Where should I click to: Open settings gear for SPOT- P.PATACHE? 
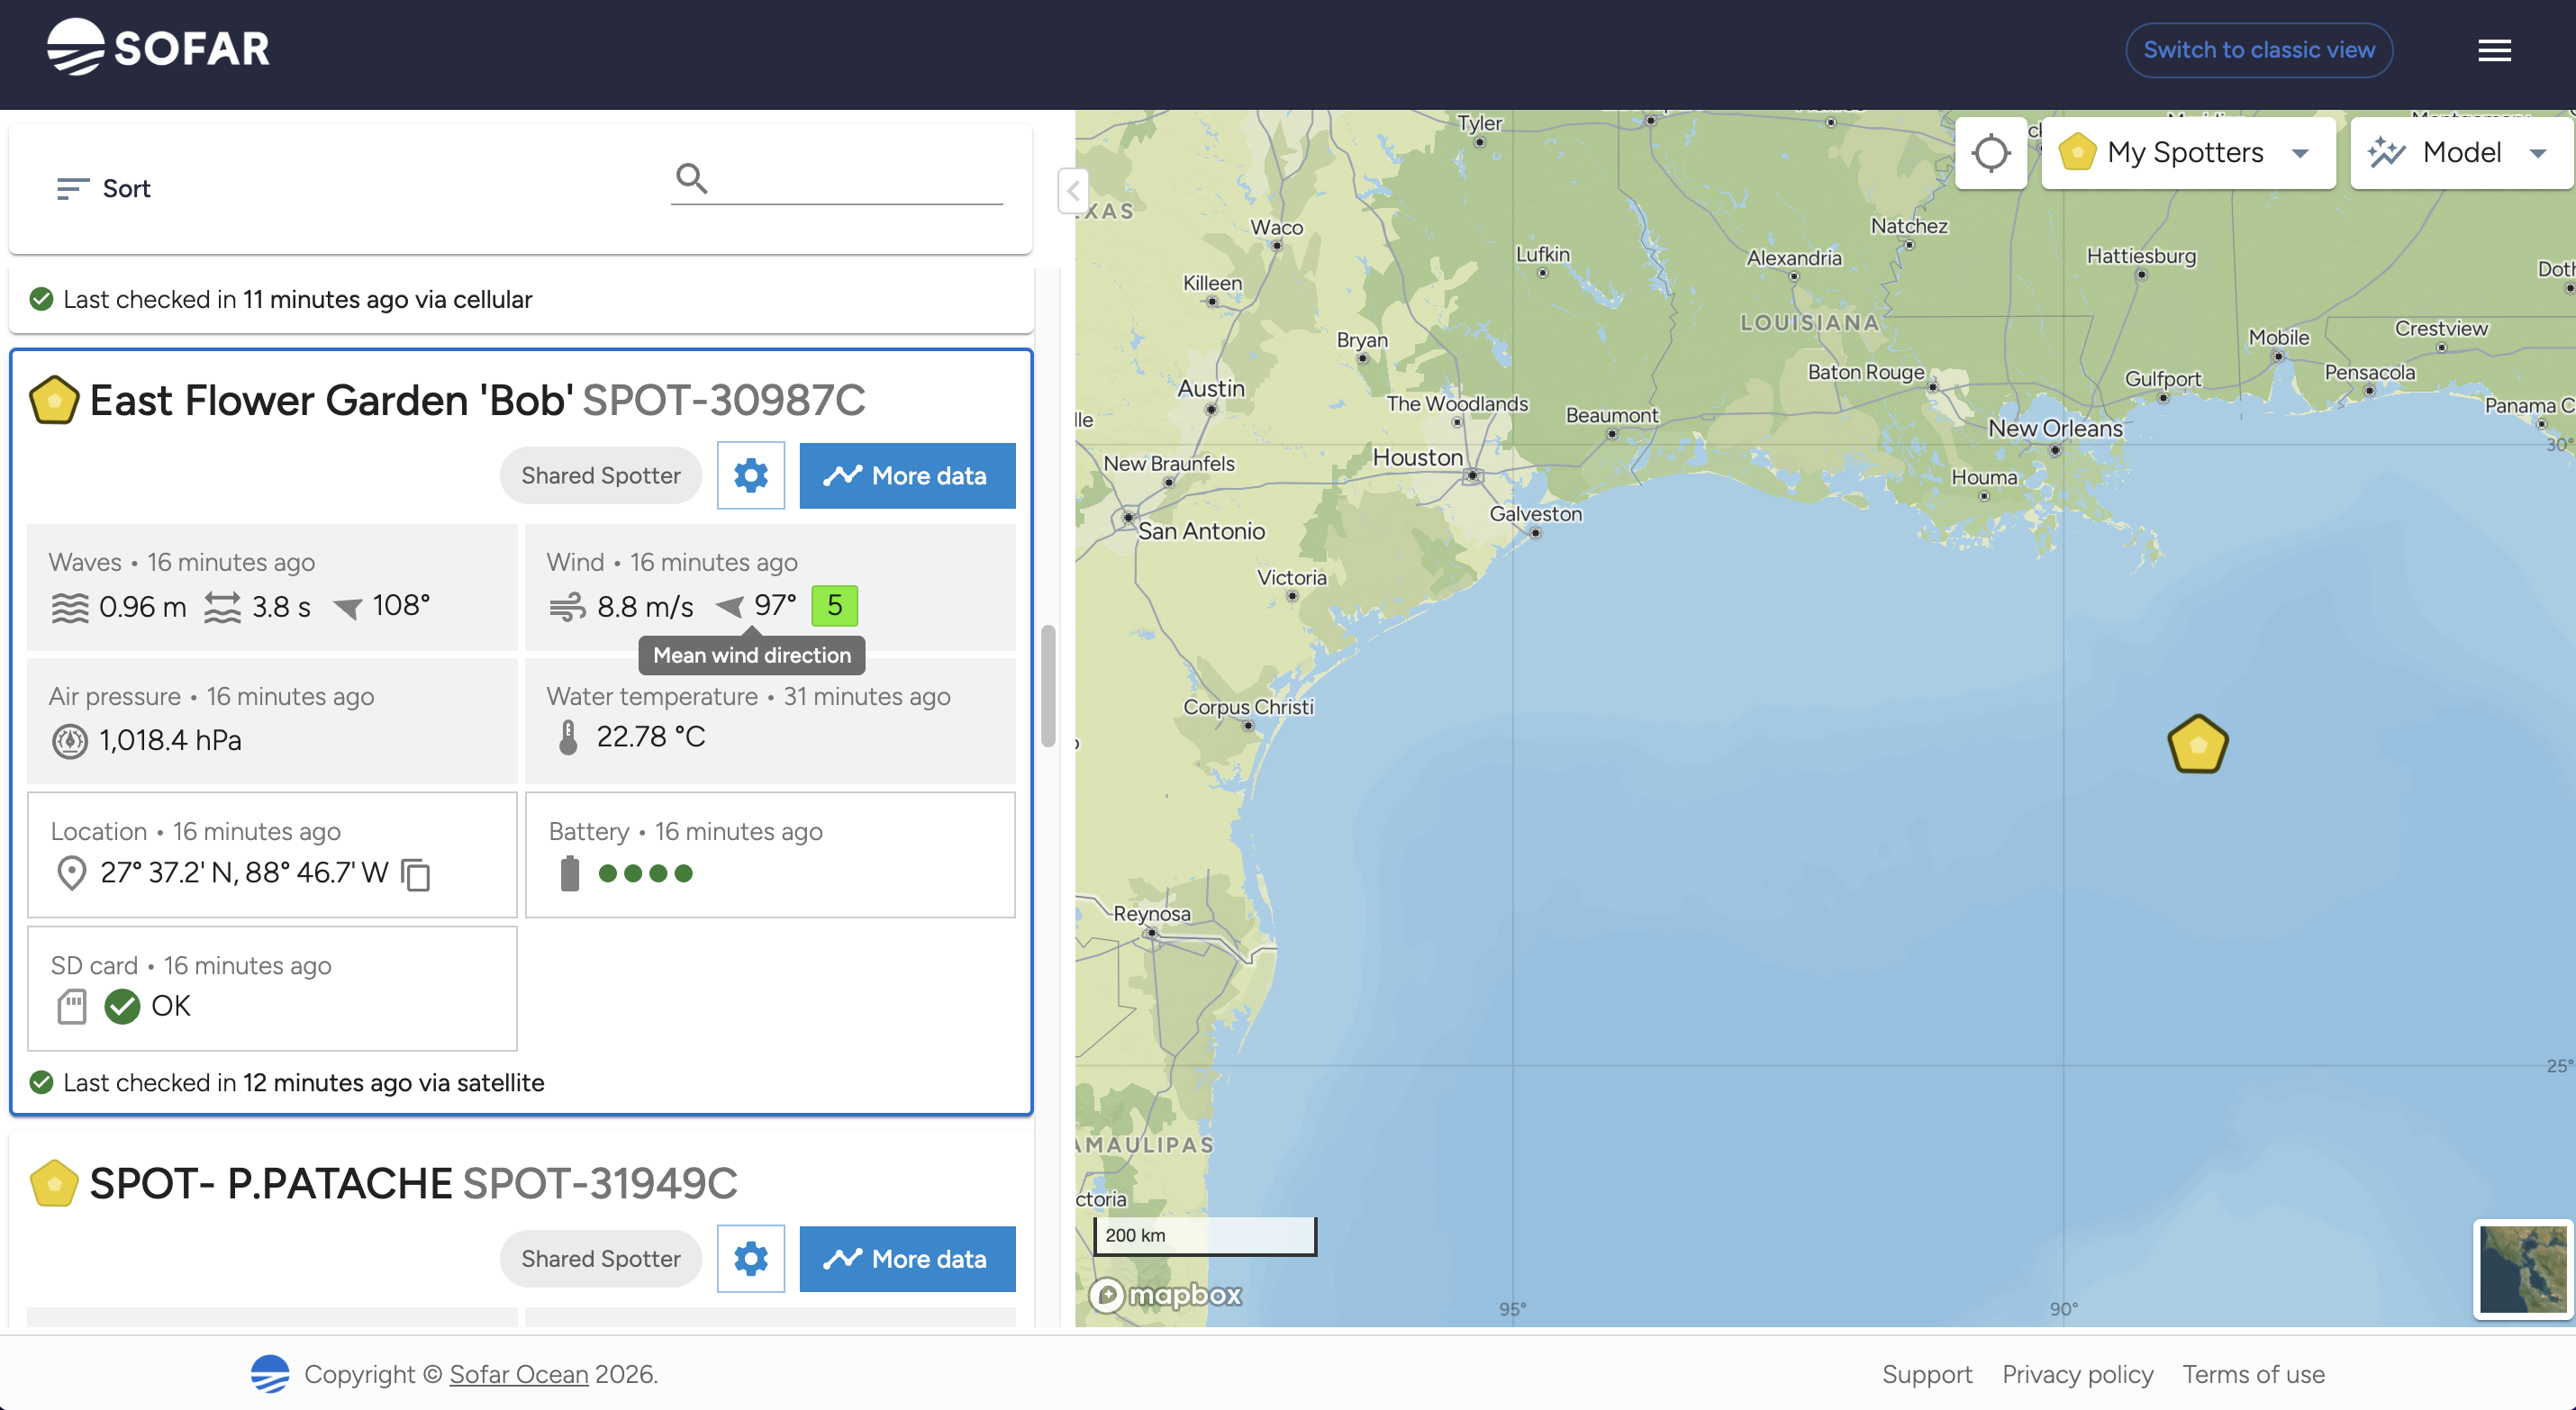(x=750, y=1258)
